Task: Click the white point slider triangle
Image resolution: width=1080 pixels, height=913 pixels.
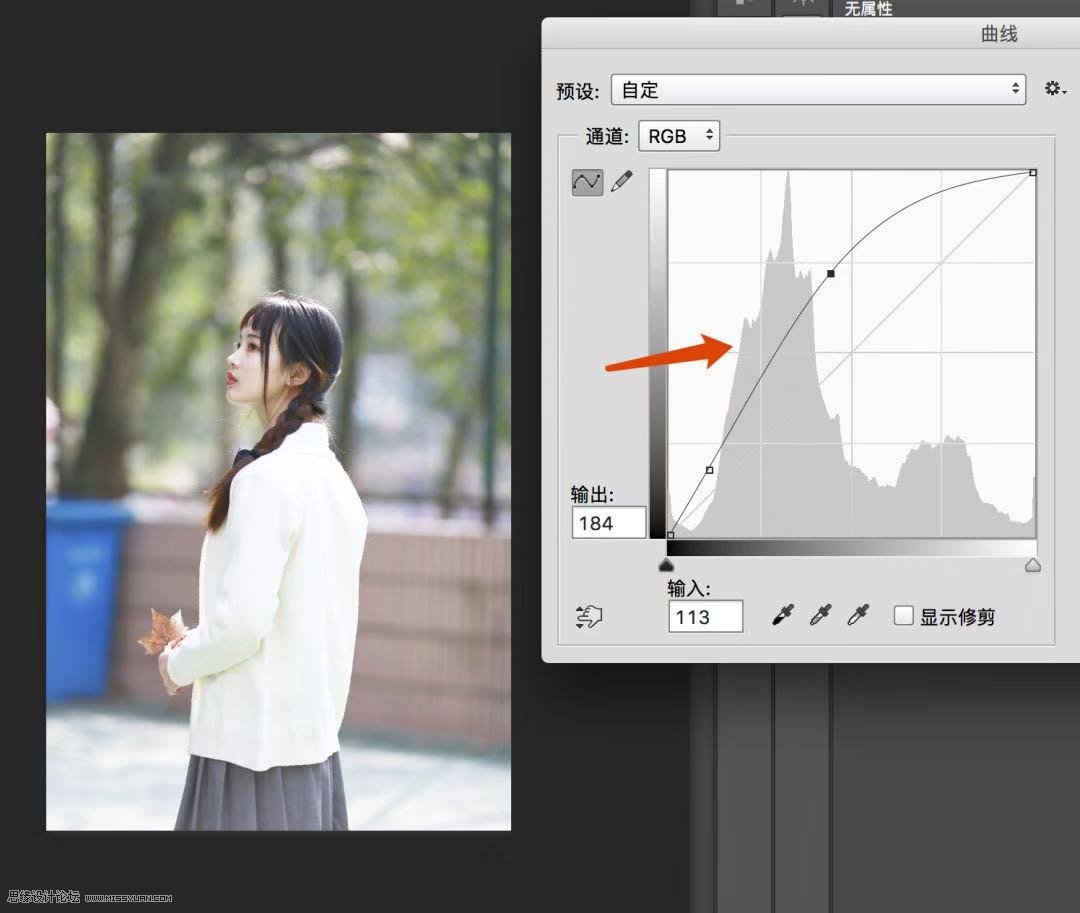Action: point(1033,565)
